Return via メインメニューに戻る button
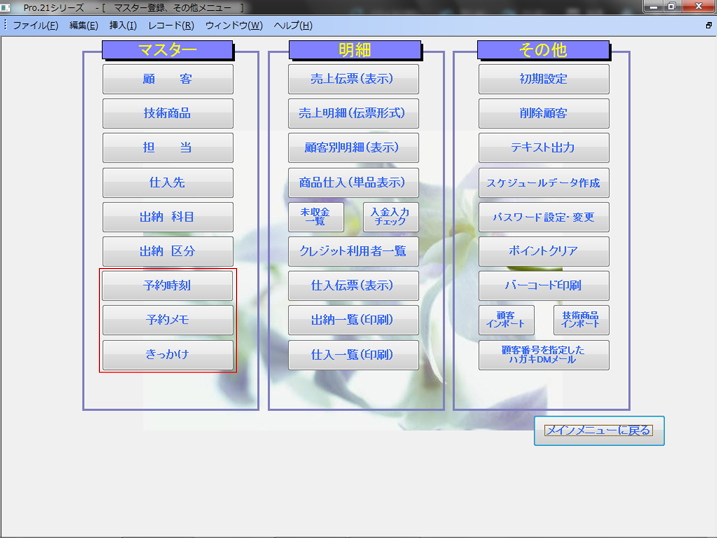The height and width of the screenshot is (538, 717). click(x=599, y=430)
